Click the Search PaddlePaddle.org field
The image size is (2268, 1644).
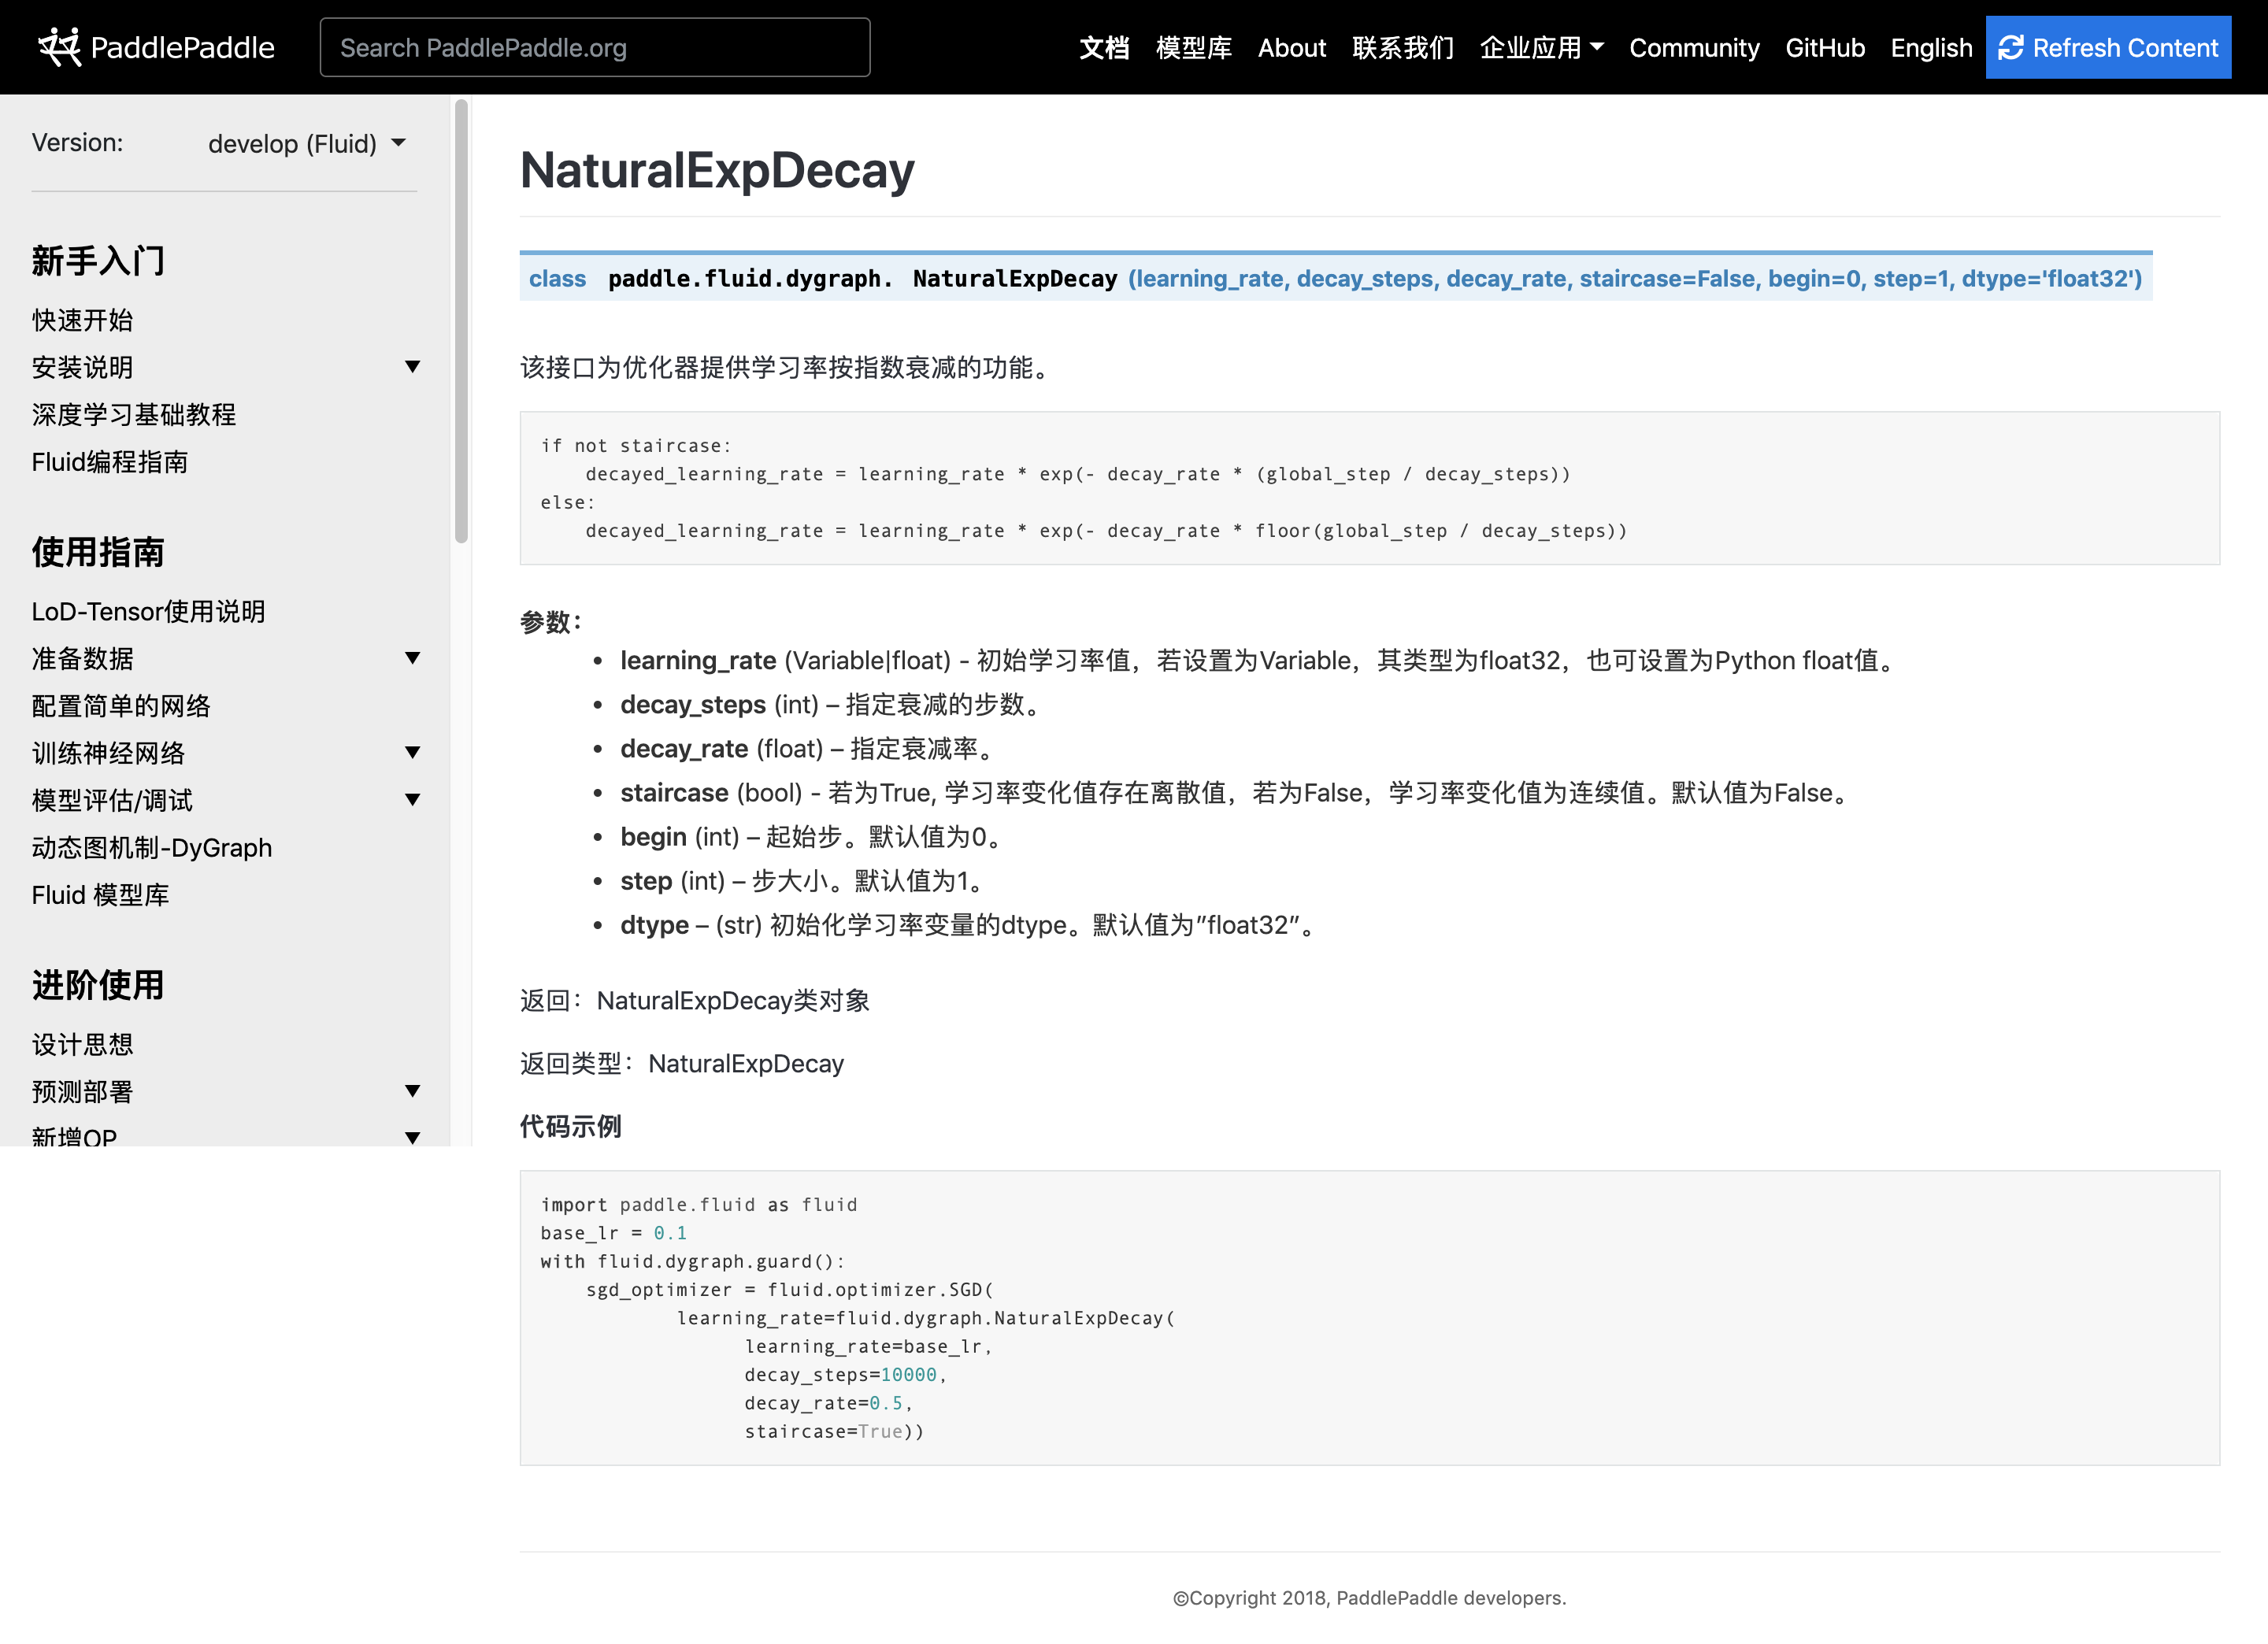(x=594, y=47)
